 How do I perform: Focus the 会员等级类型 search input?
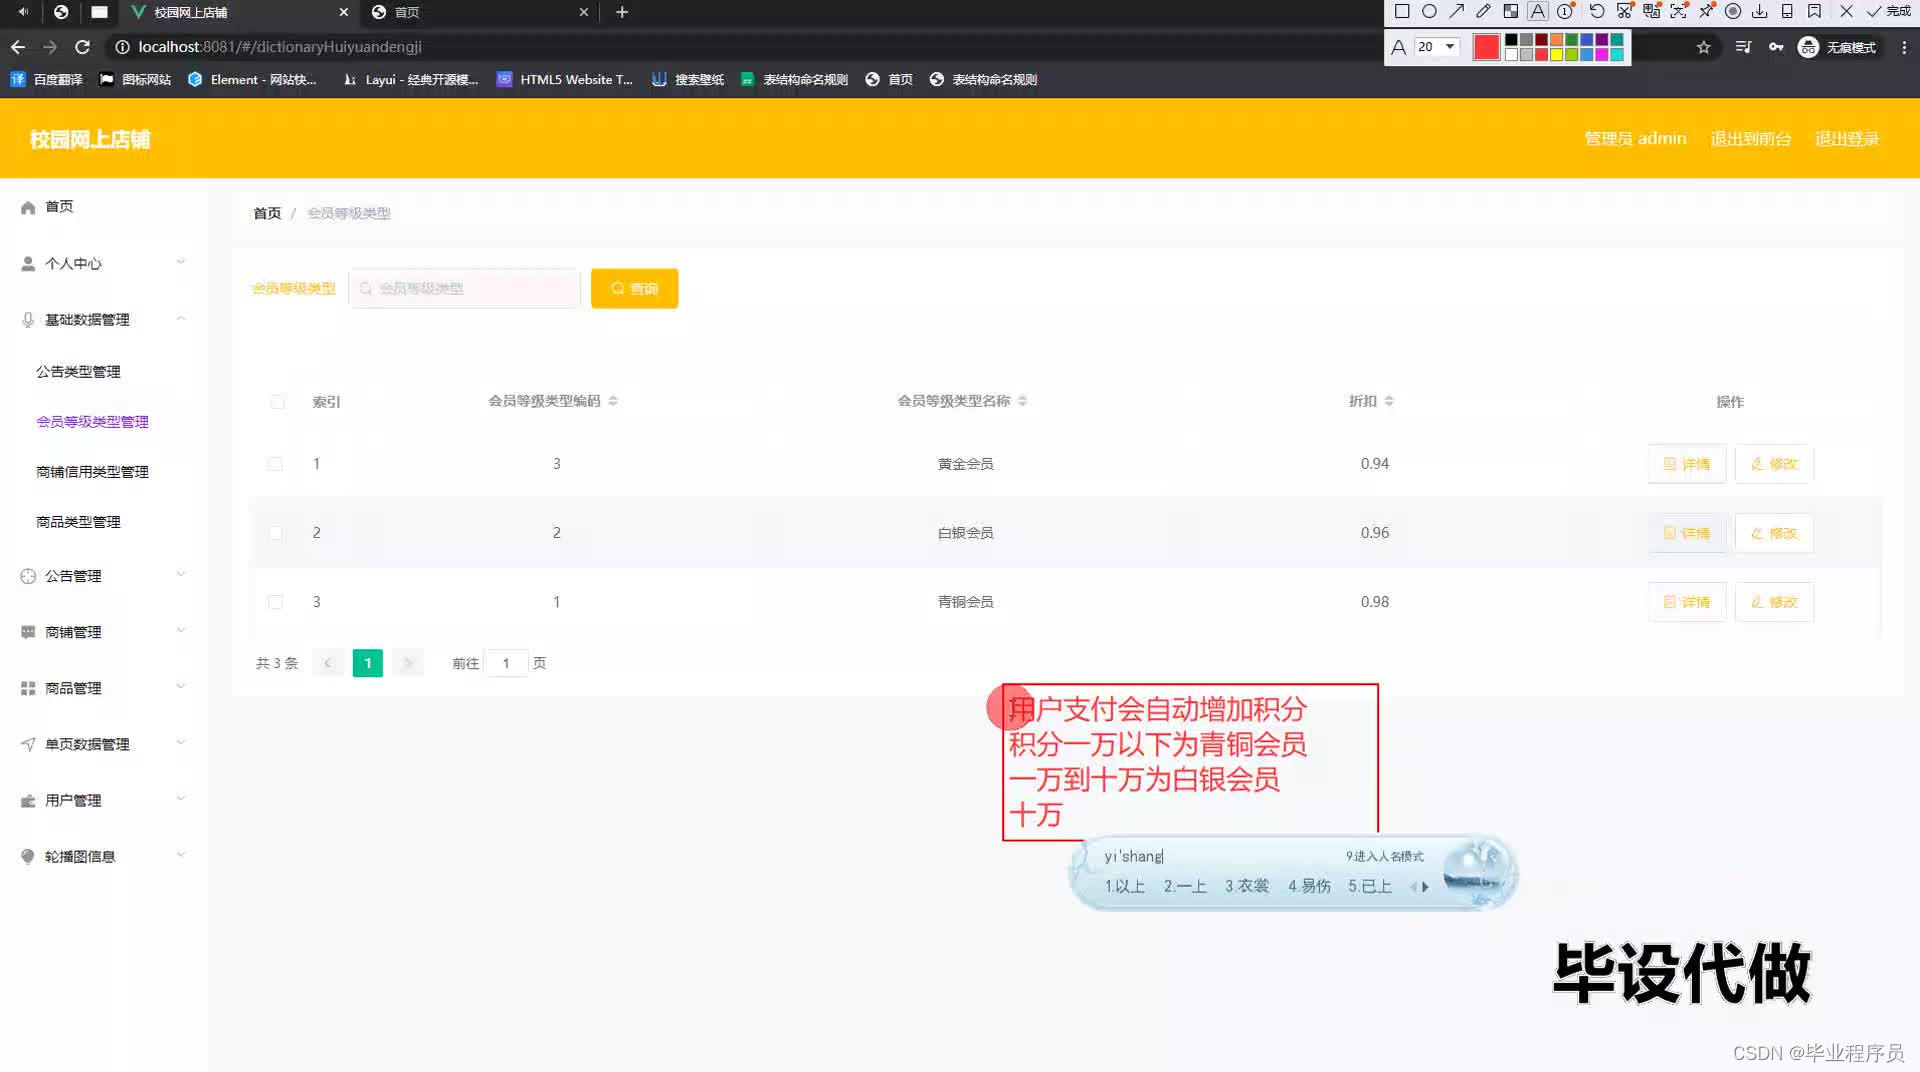coord(465,288)
